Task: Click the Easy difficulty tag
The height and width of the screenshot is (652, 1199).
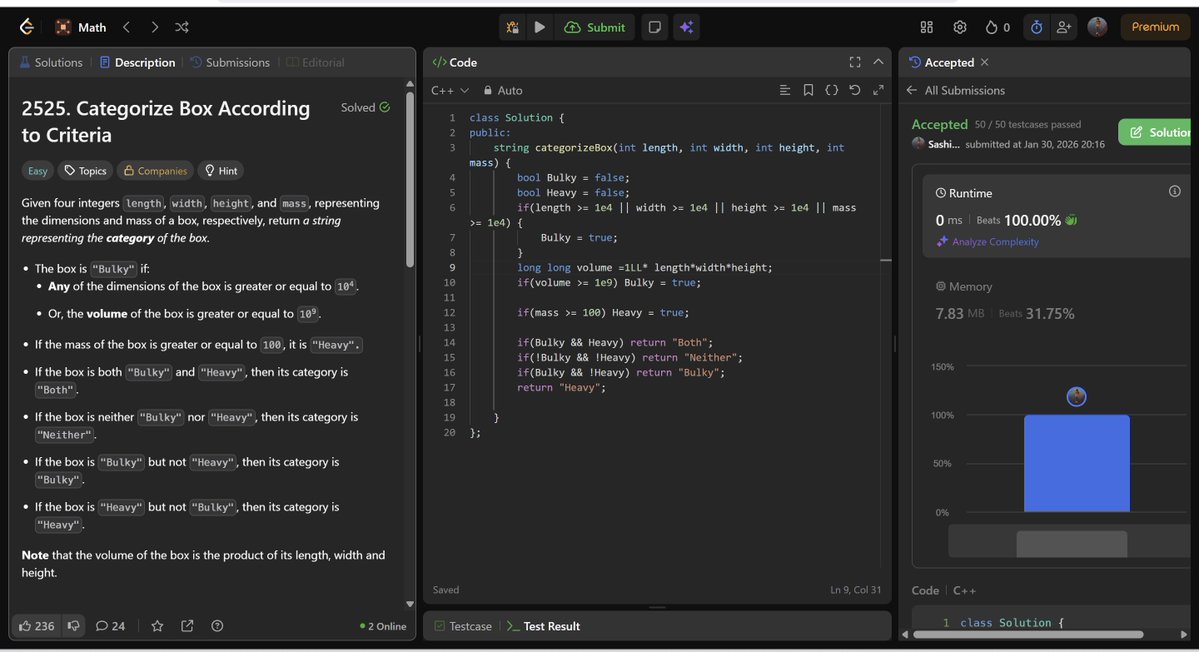Action: (37, 171)
